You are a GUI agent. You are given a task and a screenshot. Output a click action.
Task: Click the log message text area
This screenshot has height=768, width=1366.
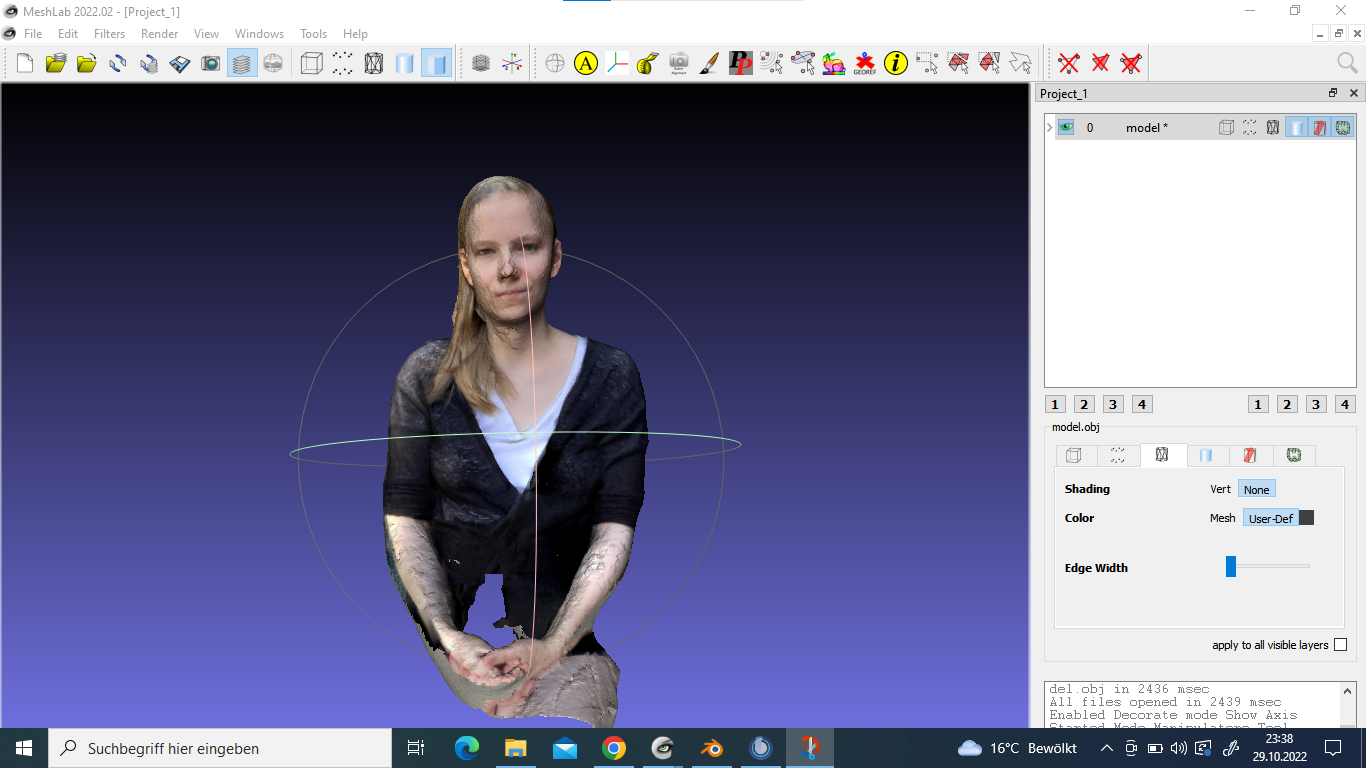coord(1194,705)
